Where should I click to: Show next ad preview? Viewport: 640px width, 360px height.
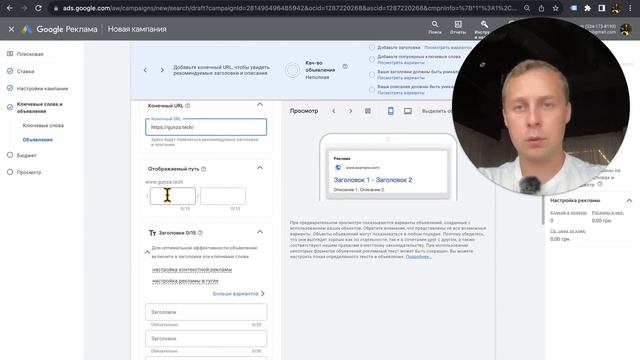[350, 111]
